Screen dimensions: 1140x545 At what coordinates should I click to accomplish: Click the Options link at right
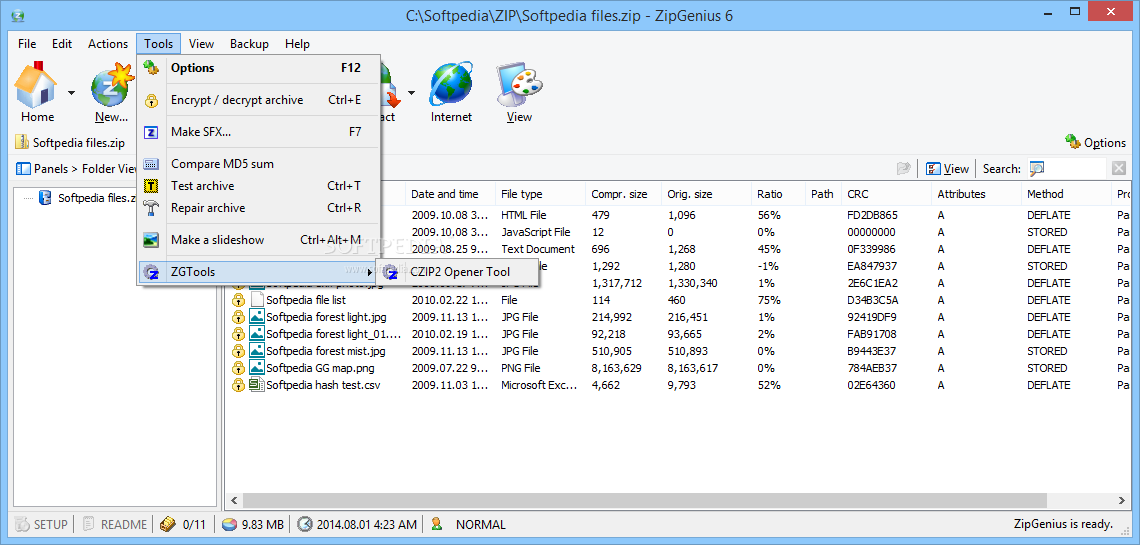(x=1095, y=142)
